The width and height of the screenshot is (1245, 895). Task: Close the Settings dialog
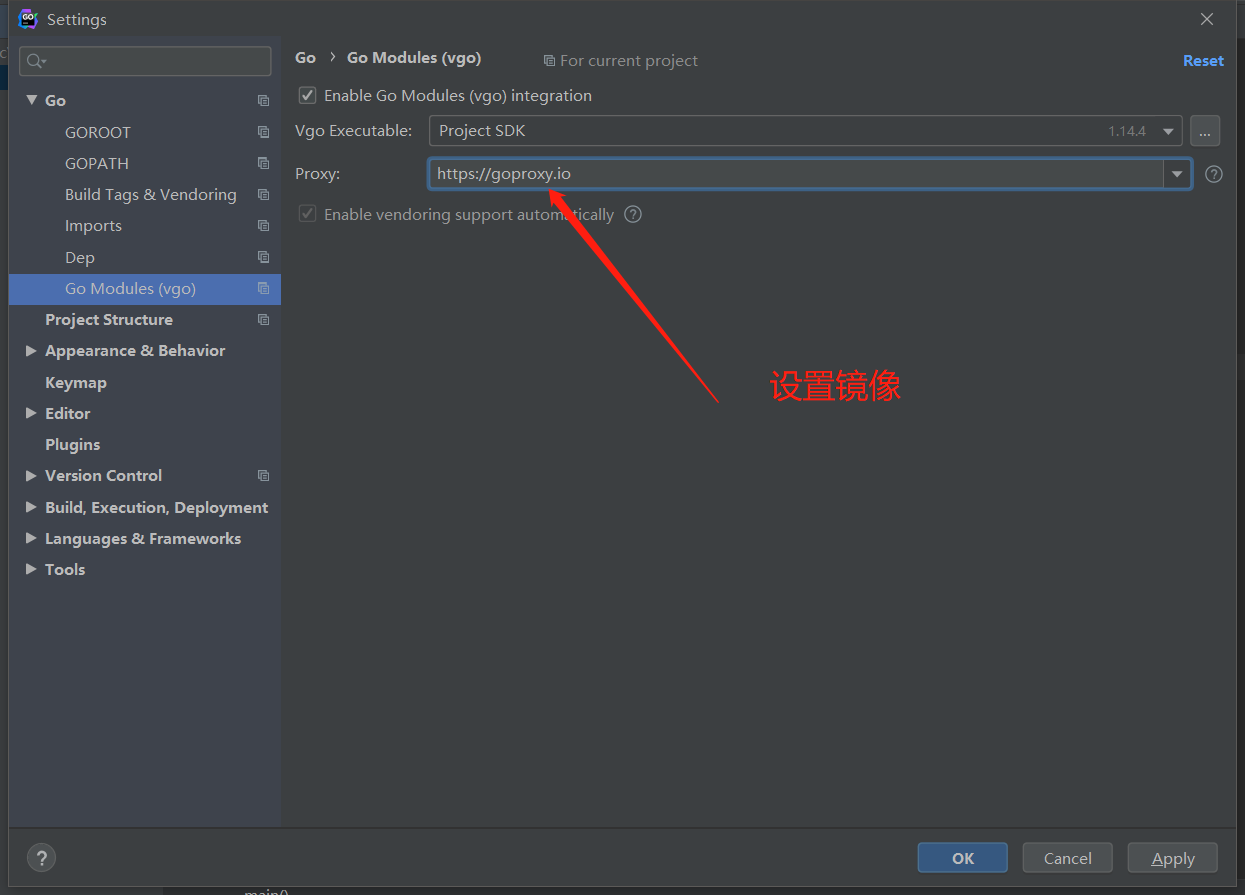[1207, 19]
